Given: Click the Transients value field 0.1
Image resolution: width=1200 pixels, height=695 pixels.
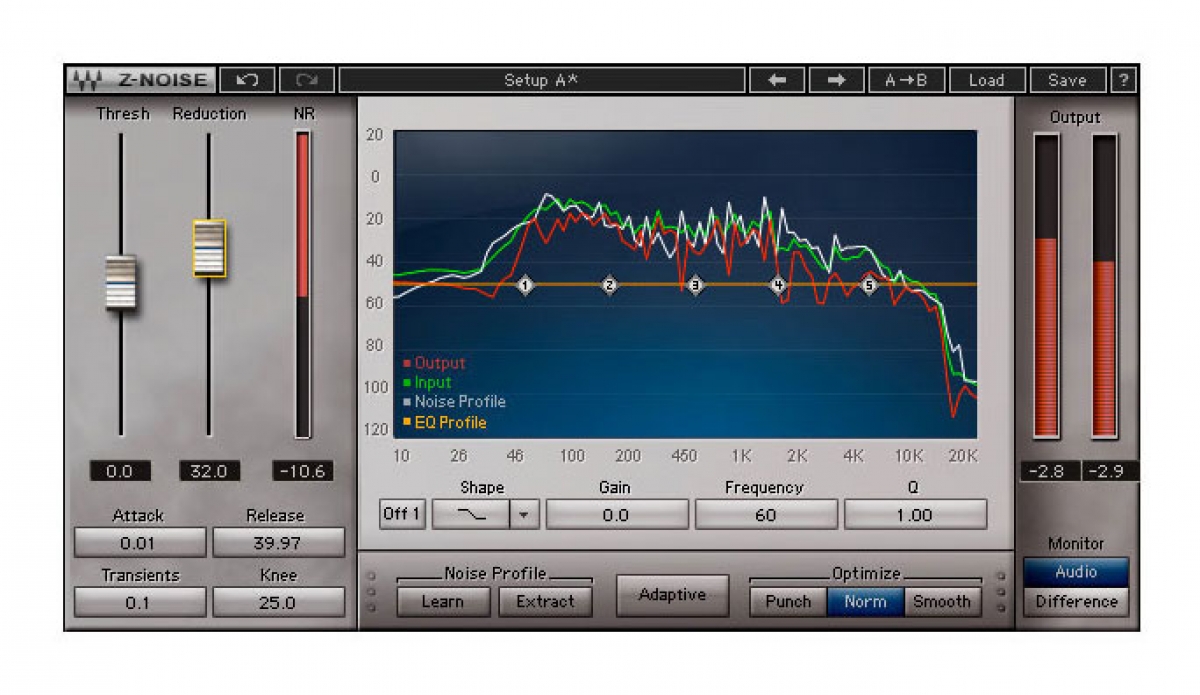Looking at the screenshot, I should click(140, 602).
